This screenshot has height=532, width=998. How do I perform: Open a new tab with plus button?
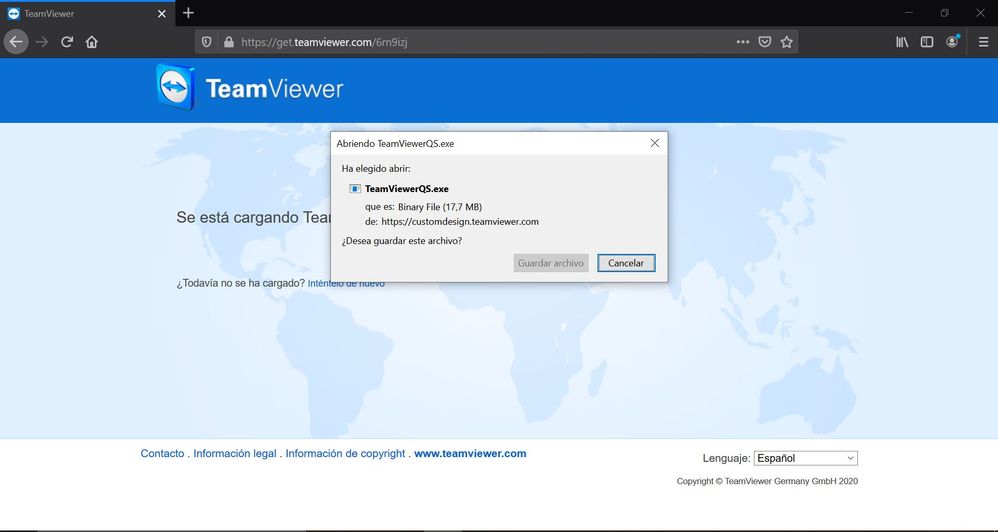(x=188, y=13)
